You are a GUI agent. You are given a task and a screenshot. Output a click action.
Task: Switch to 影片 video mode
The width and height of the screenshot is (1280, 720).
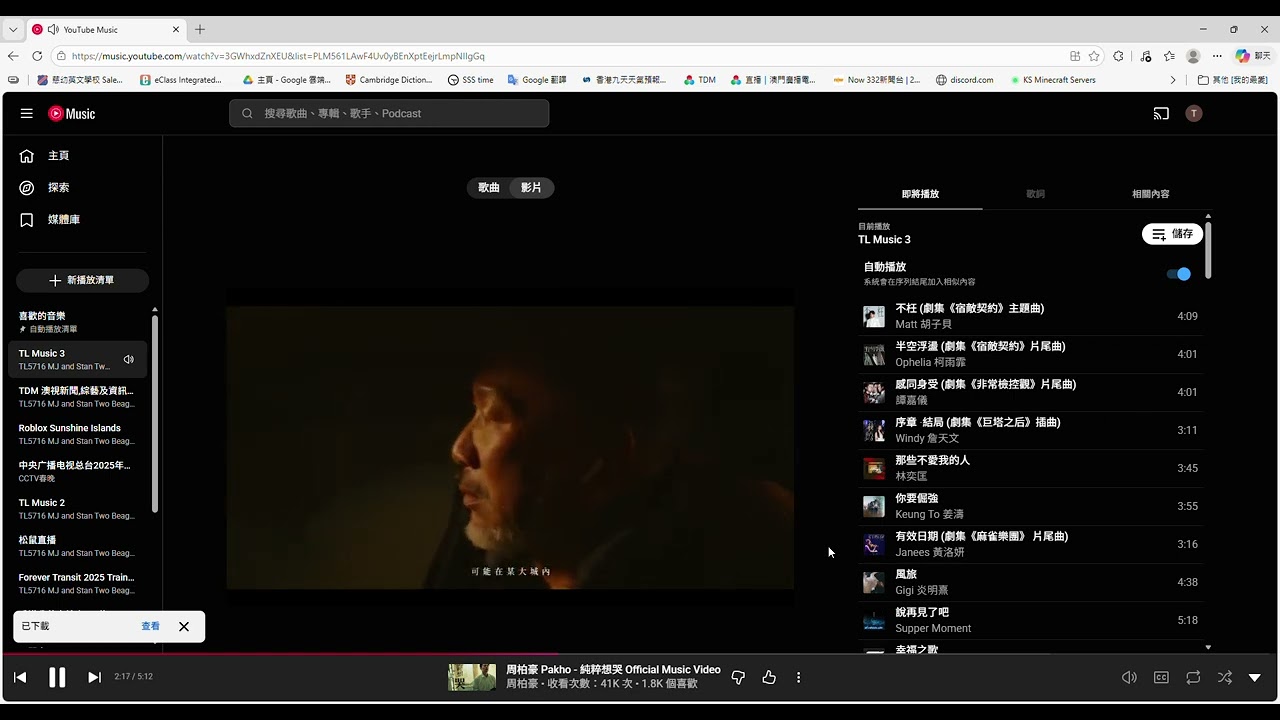(x=531, y=188)
